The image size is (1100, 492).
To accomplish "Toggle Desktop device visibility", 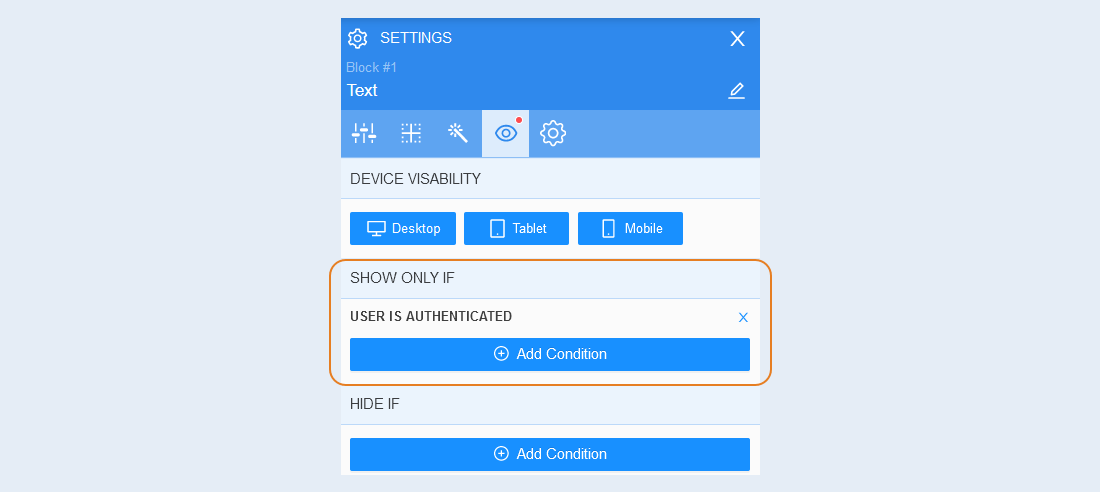I will point(403,228).
